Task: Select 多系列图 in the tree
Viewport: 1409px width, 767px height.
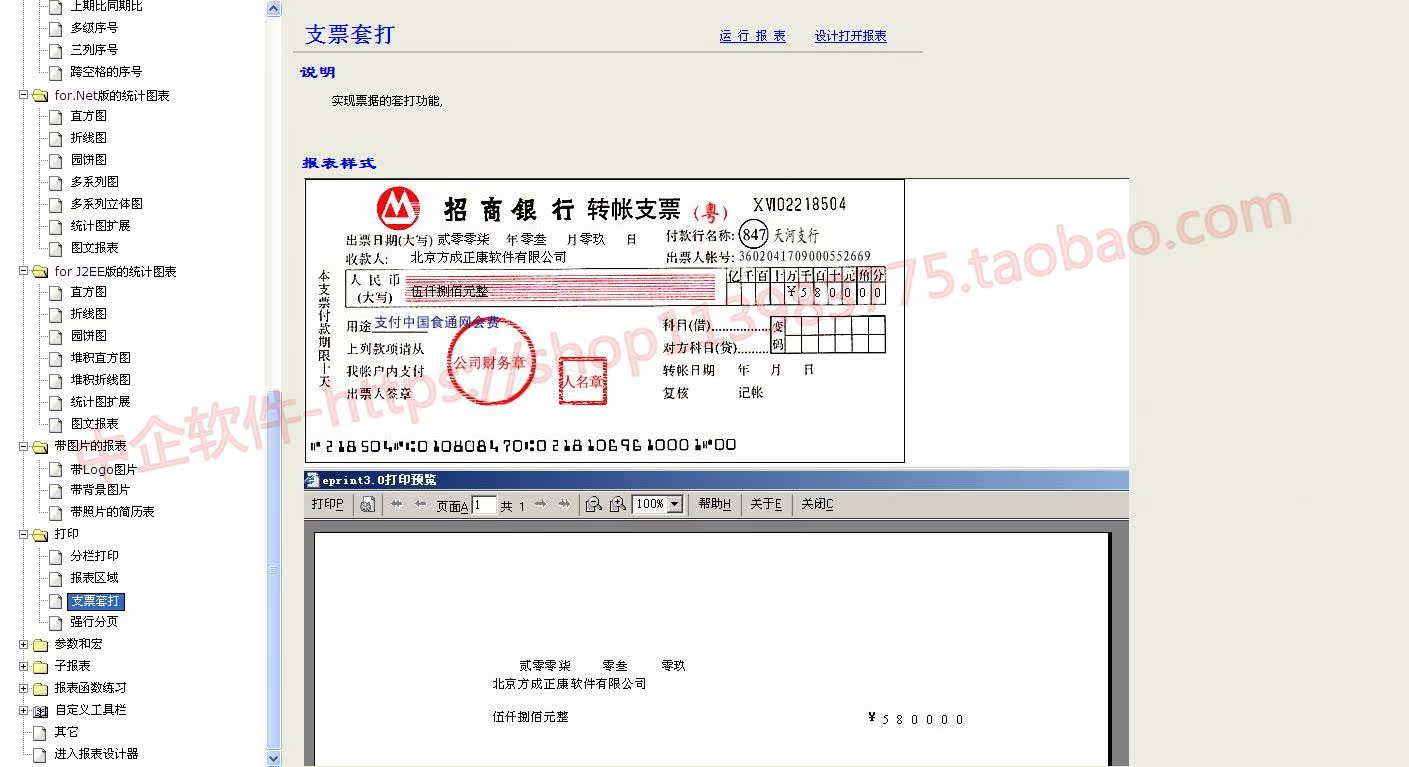Action: (94, 182)
